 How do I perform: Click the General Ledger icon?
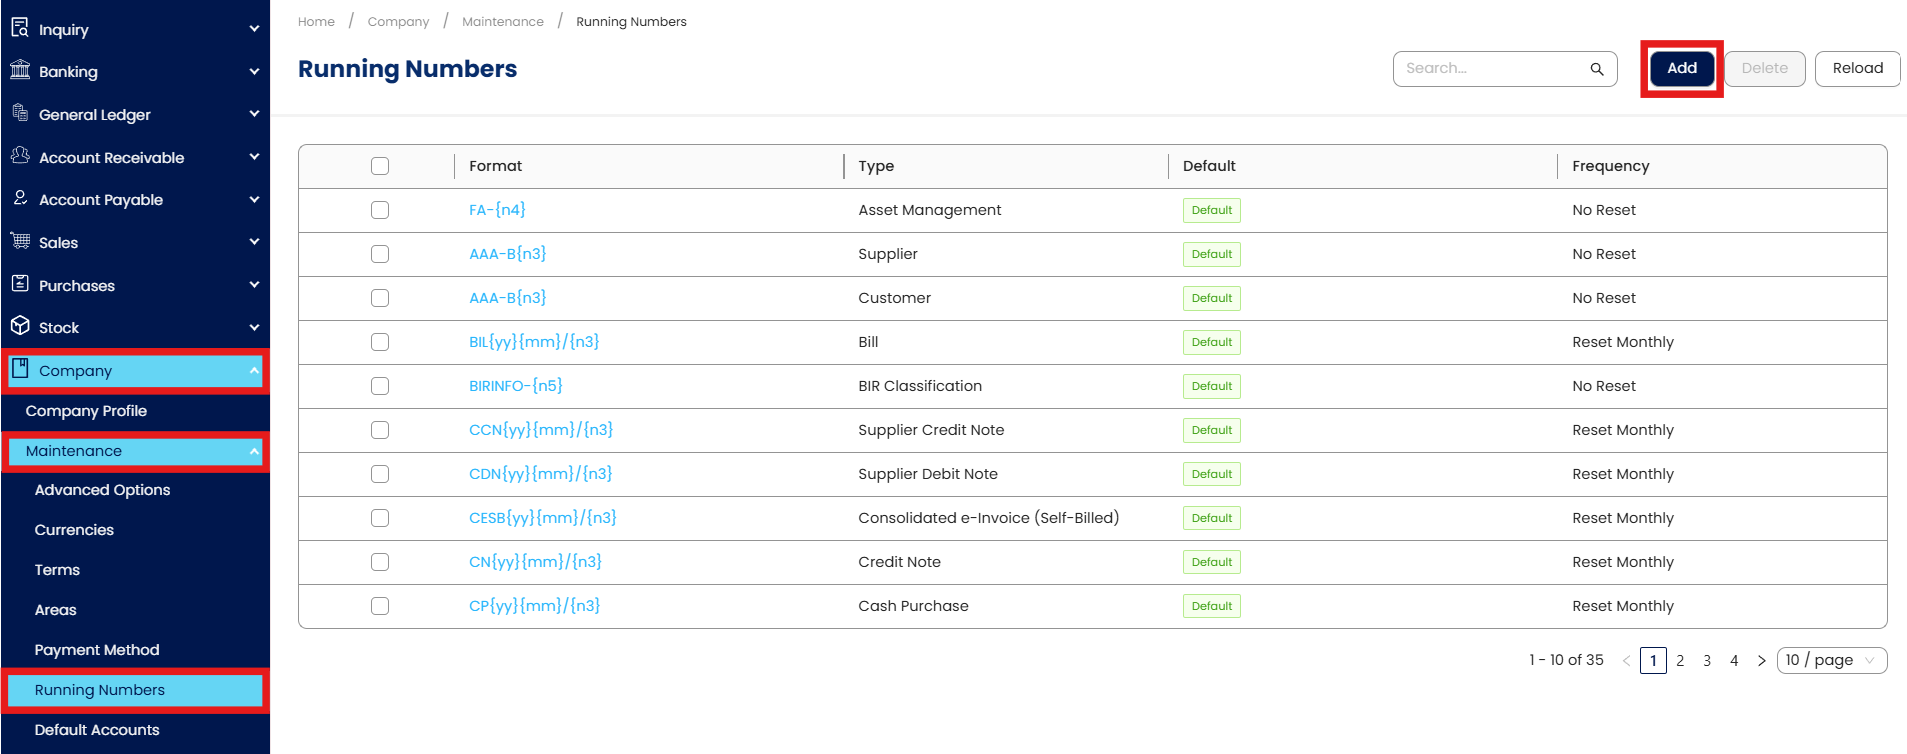20,113
